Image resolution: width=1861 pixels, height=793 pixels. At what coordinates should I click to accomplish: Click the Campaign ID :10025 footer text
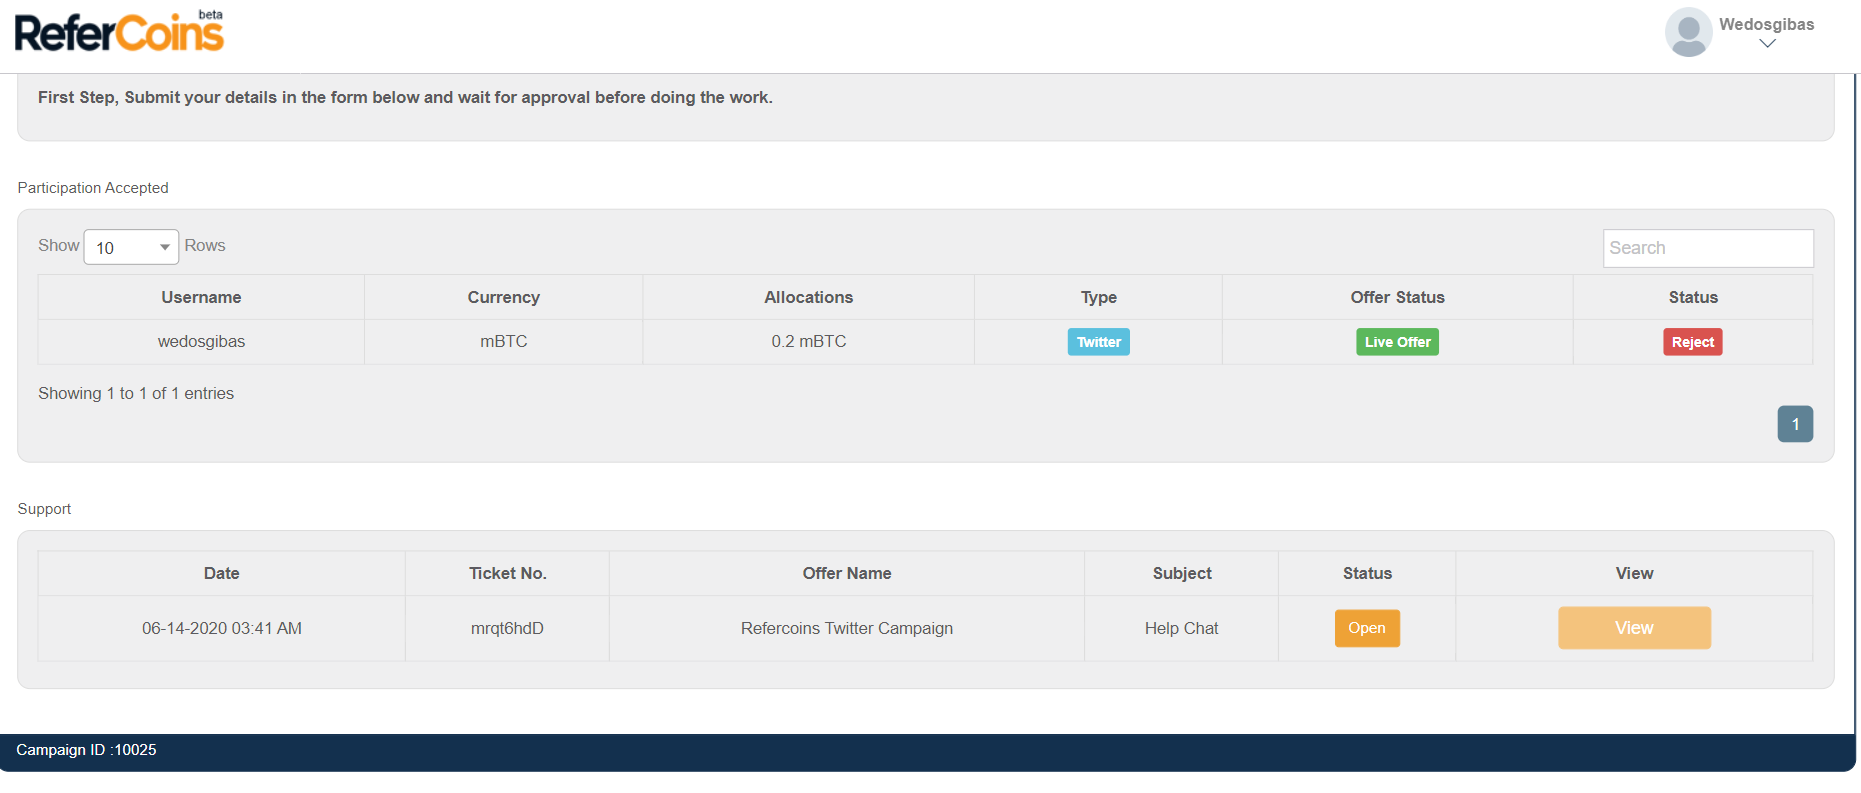point(86,750)
